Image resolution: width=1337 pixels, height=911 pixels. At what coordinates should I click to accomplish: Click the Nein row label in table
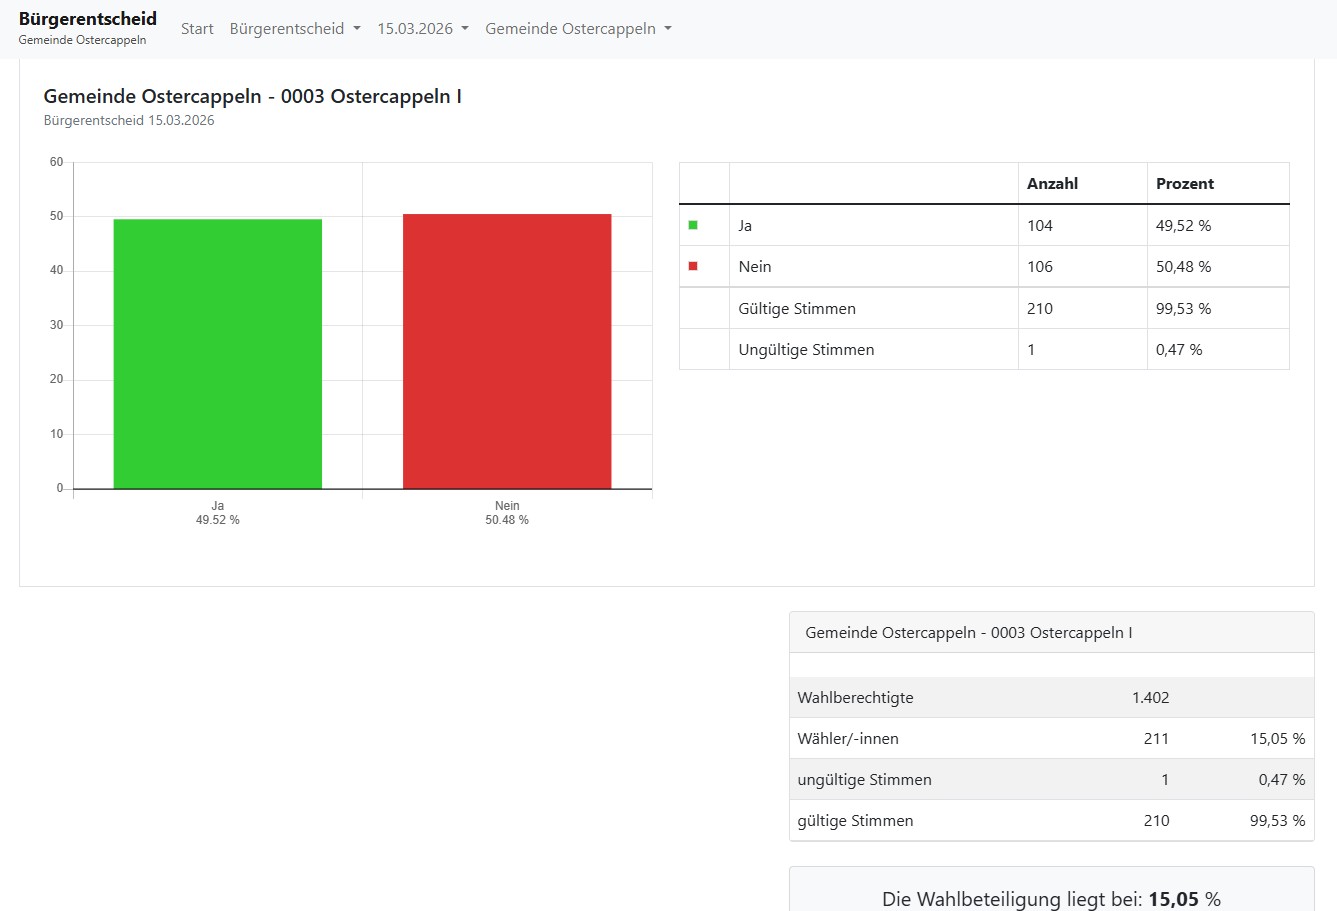tap(755, 267)
